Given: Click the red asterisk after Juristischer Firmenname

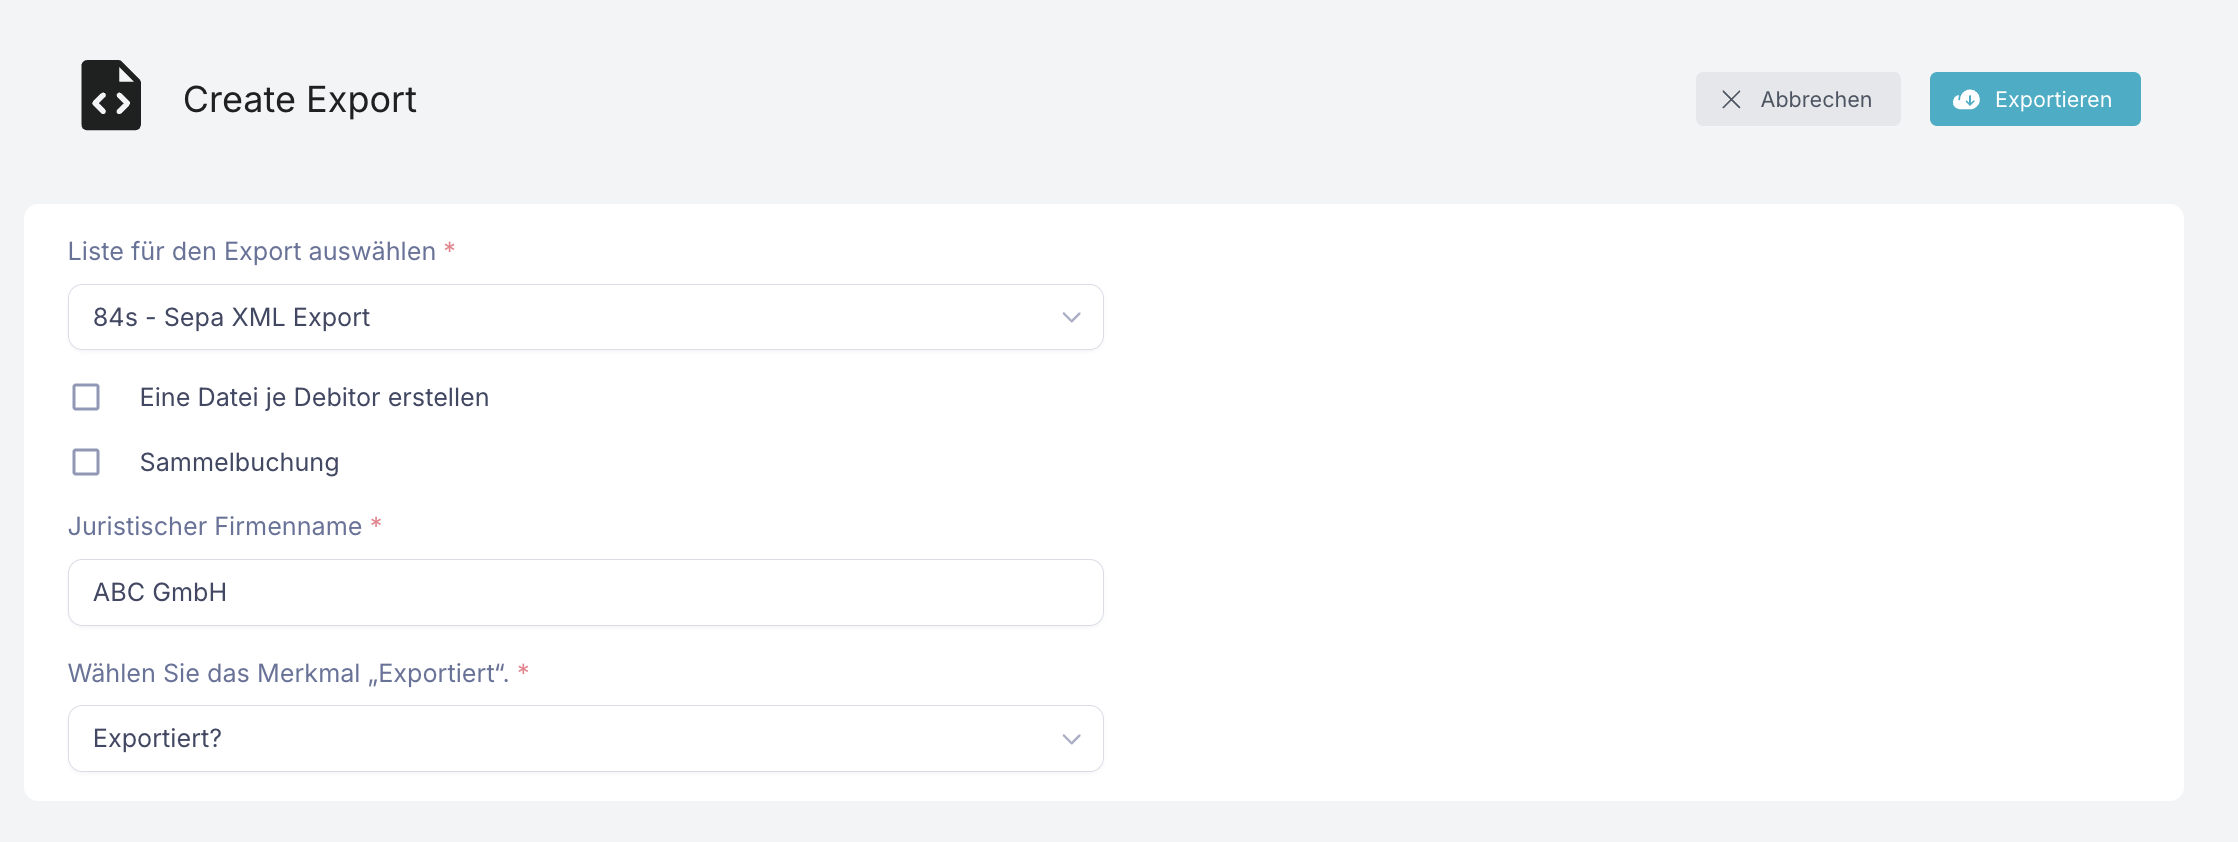Looking at the screenshot, I should click(x=376, y=524).
